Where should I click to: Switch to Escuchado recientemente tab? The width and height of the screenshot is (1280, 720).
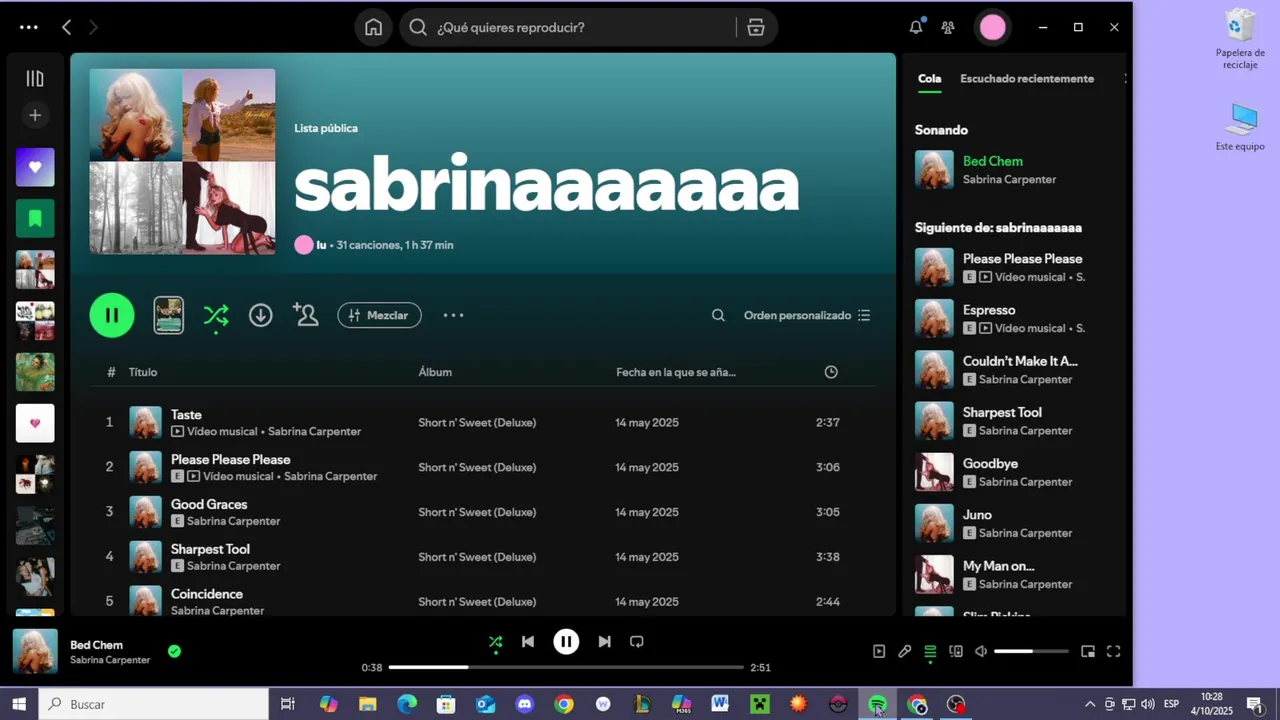(x=1027, y=78)
